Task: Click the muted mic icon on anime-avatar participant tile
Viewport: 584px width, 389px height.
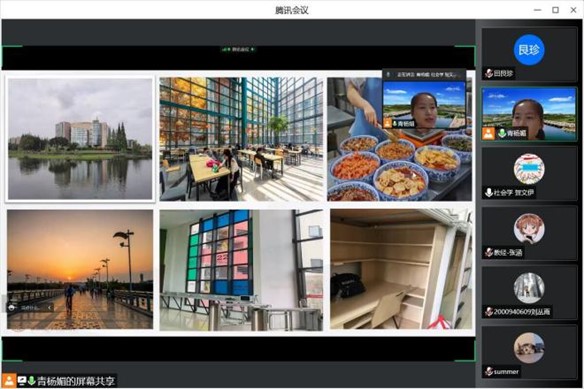Action: (489, 252)
